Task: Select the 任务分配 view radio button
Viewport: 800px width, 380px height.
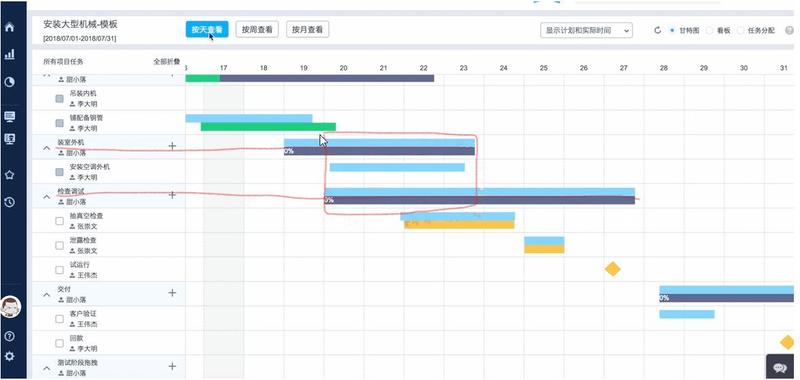Action: coord(741,31)
